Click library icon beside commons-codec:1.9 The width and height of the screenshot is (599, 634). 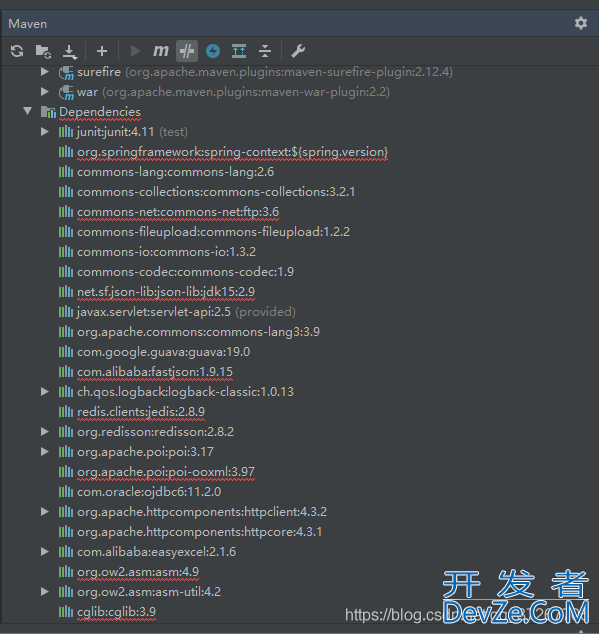[x=66, y=271]
